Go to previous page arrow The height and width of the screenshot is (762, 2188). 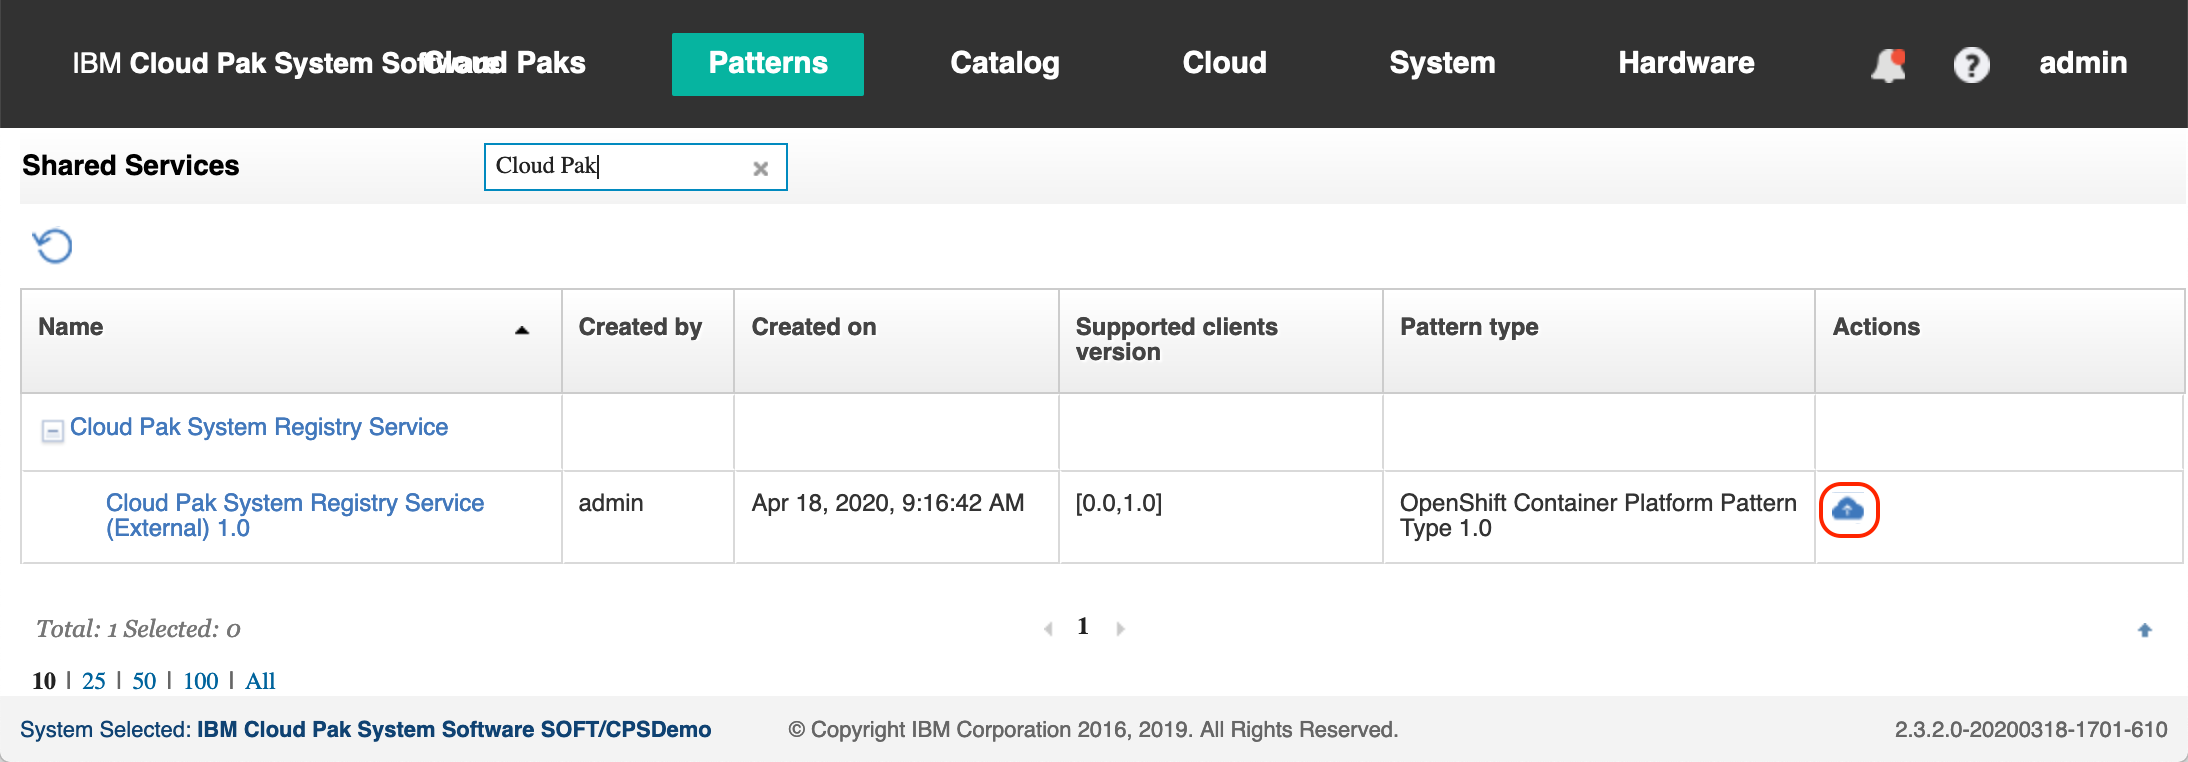1048,628
